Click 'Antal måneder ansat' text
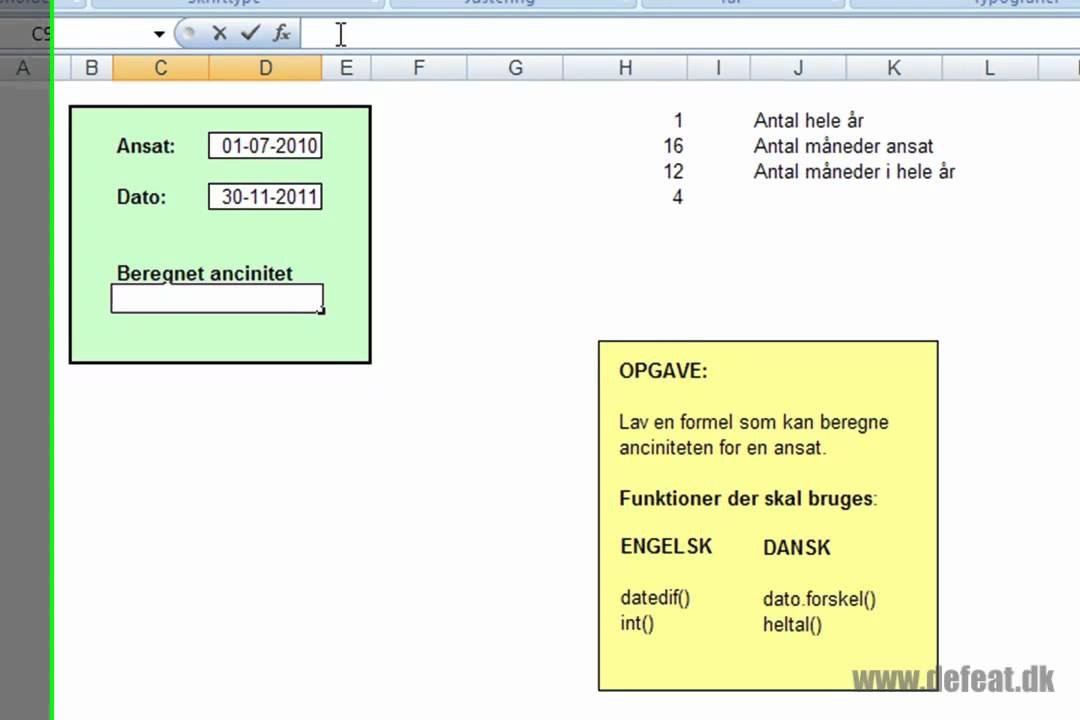Screen dimensions: 1080x720 [x=843, y=146]
